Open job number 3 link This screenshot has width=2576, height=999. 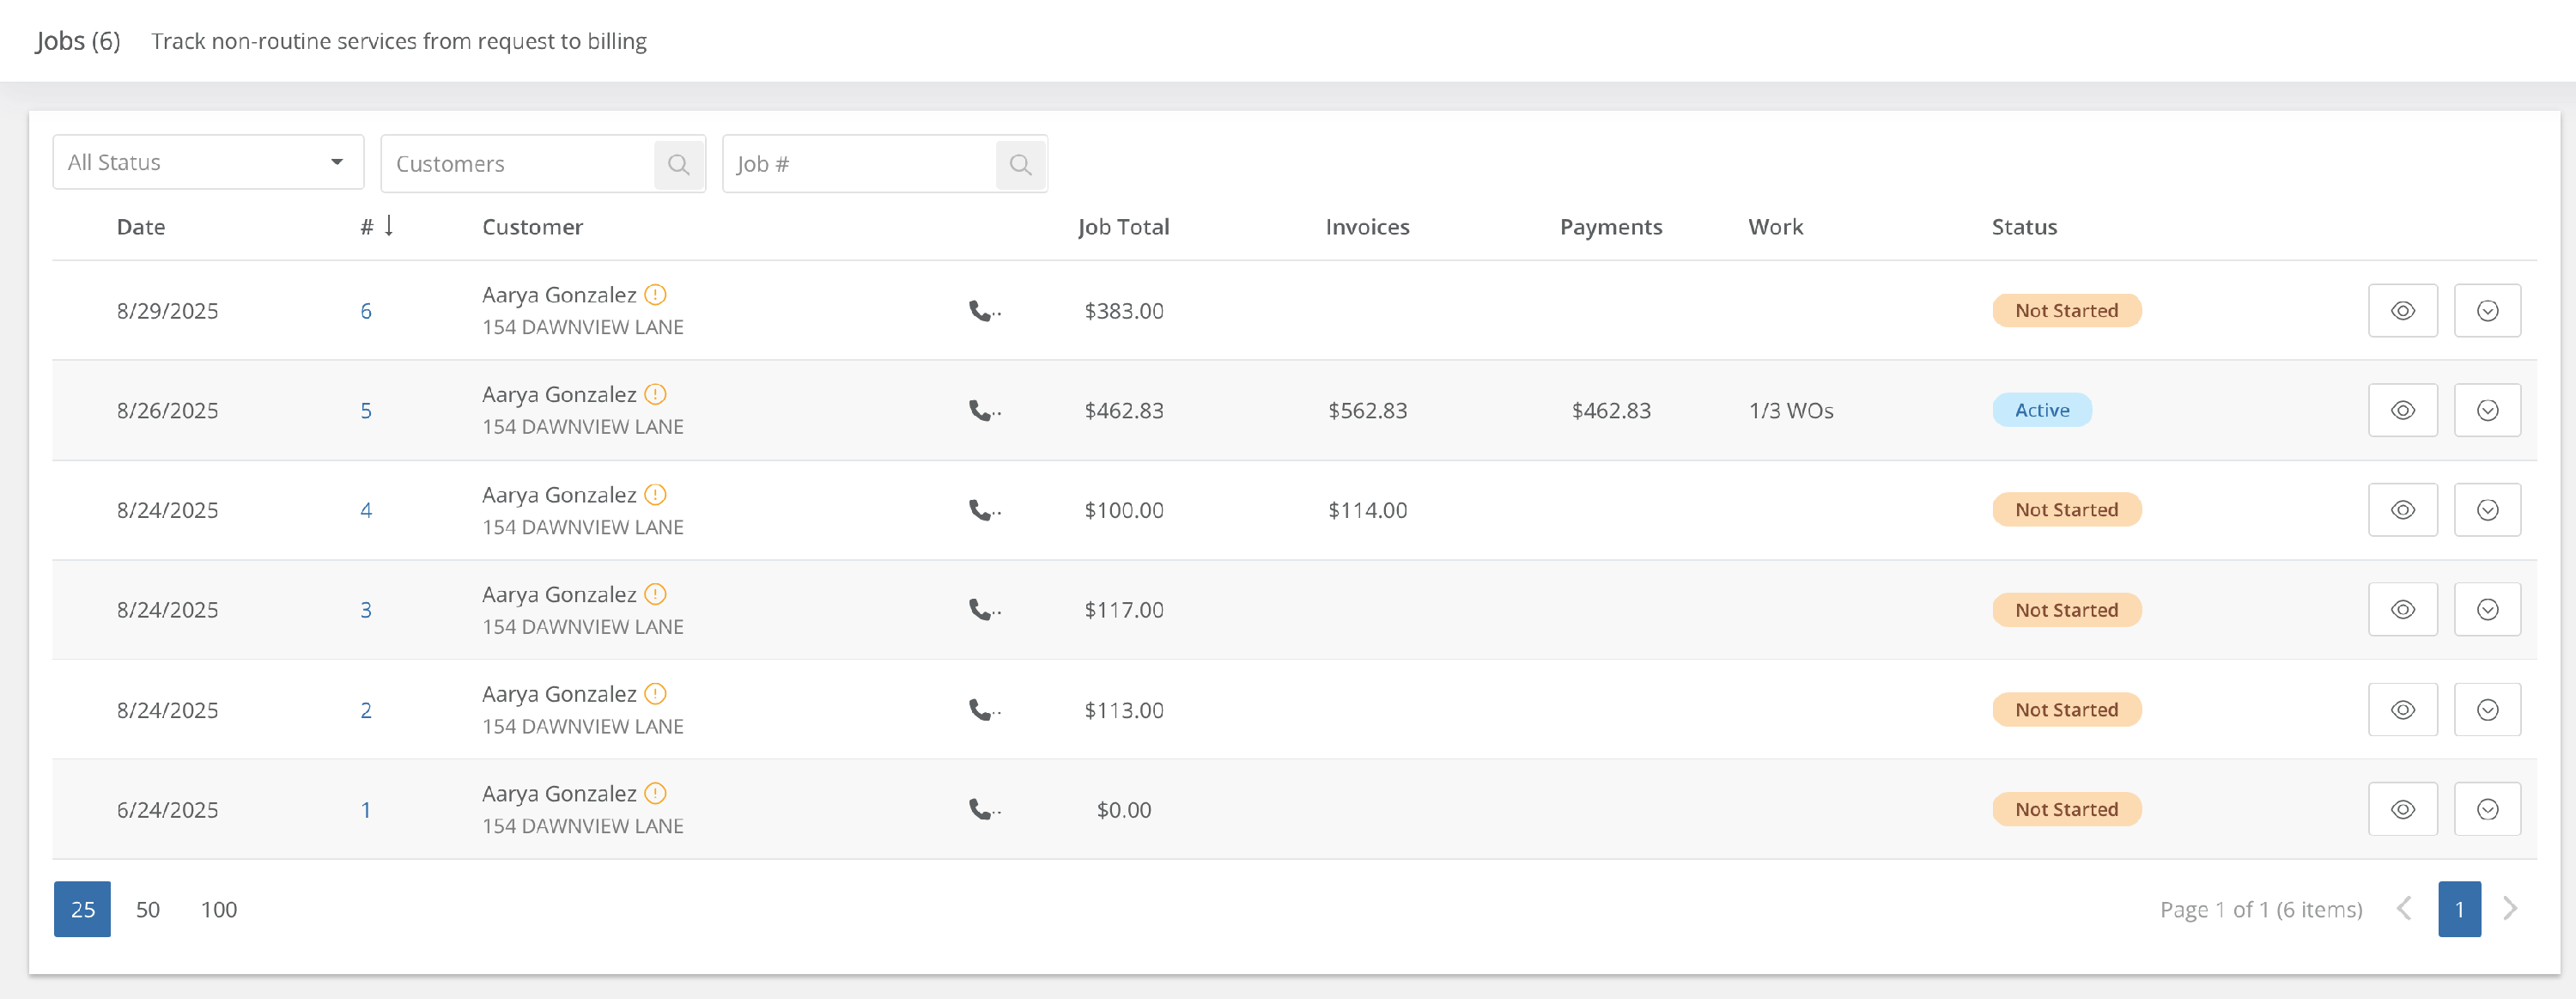pyautogui.click(x=366, y=610)
